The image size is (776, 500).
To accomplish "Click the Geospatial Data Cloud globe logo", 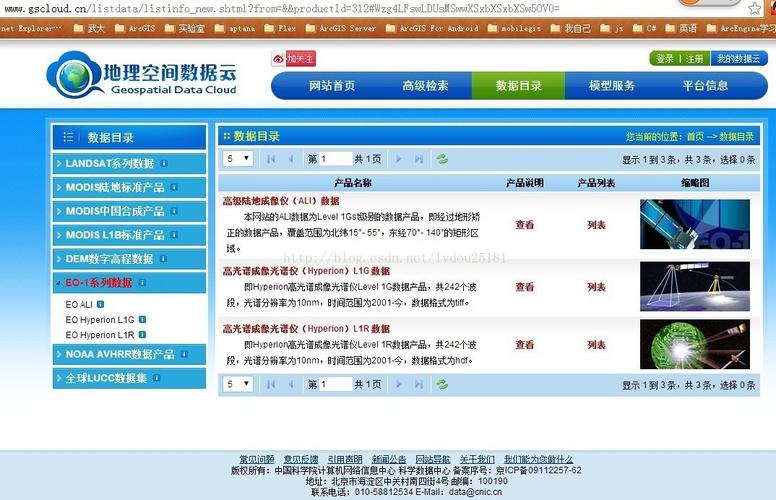I will coord(73,76).
